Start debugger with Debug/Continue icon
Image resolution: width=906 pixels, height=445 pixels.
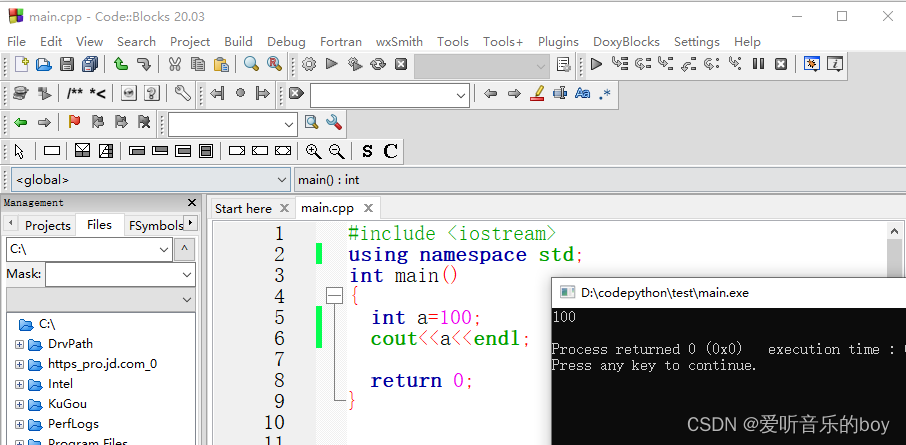pyautogui.click(x=596, y=64)
